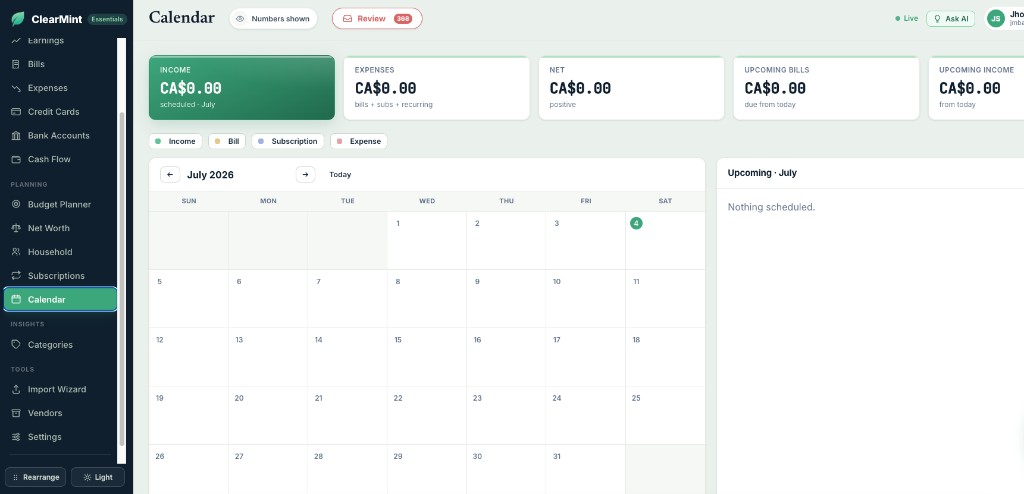Image resolution: width=1024 pixels, height=494 pixels.
Task: Open Review with 368 items
Action: [x=377, y=19]
